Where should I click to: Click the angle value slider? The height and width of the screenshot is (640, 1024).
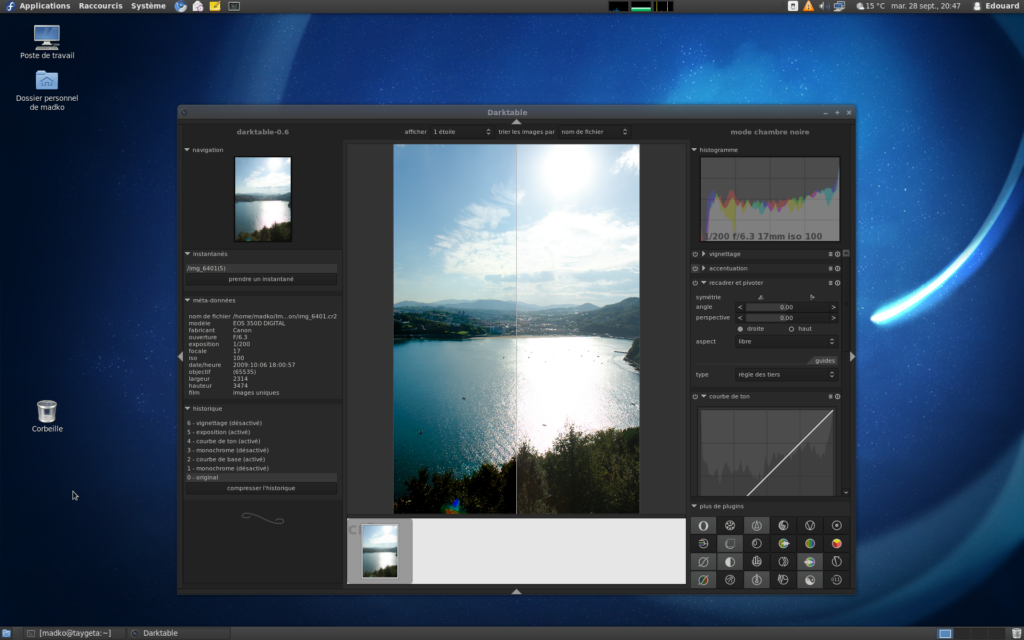786,307
